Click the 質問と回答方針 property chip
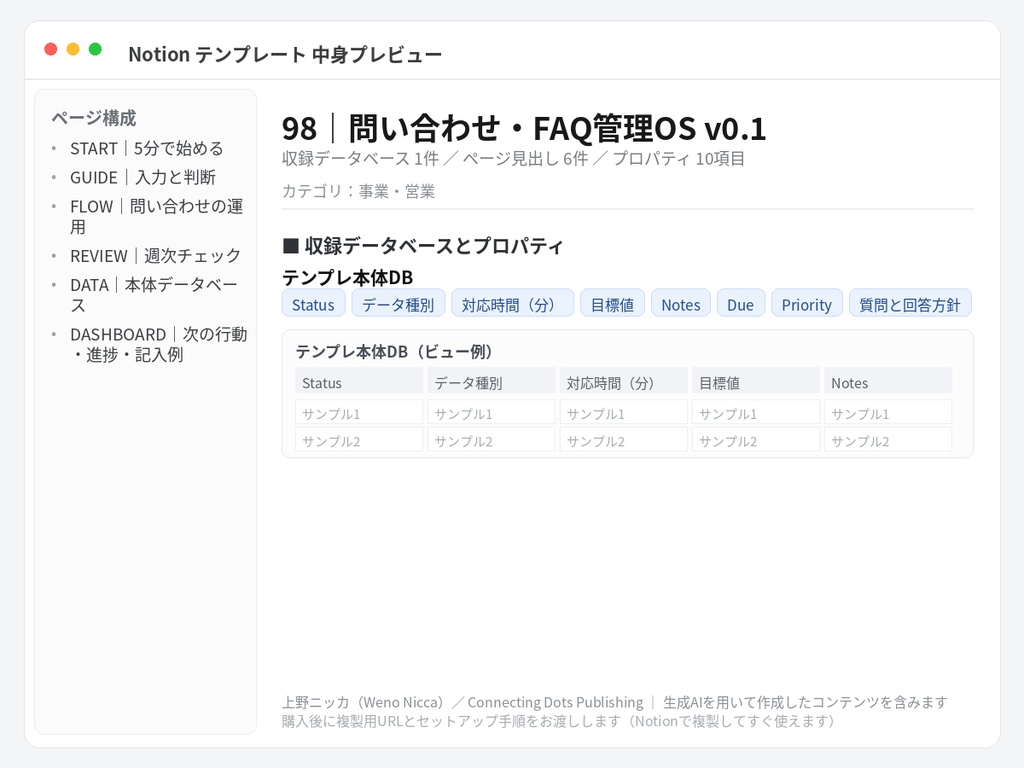The width and height of the screenshot is (1024, 768). (x=910, y=304)
